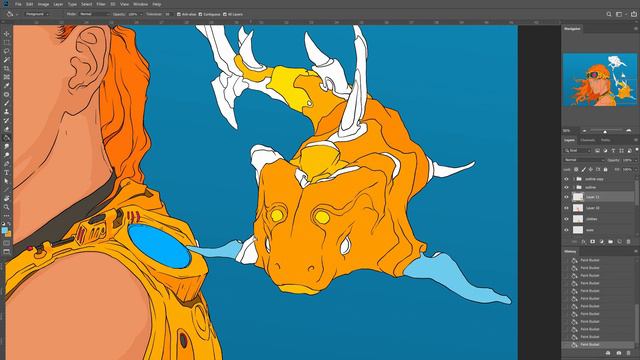Select the Lasso tool

tap(7, 51)
